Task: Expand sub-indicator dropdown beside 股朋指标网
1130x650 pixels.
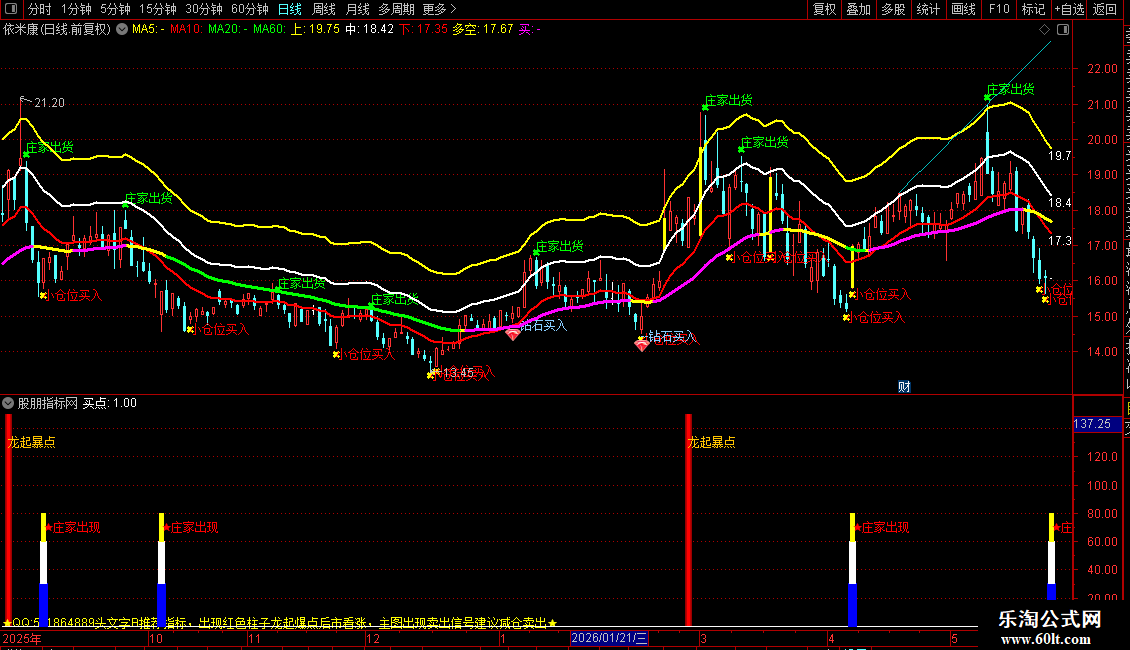Action: coord(8,404)
